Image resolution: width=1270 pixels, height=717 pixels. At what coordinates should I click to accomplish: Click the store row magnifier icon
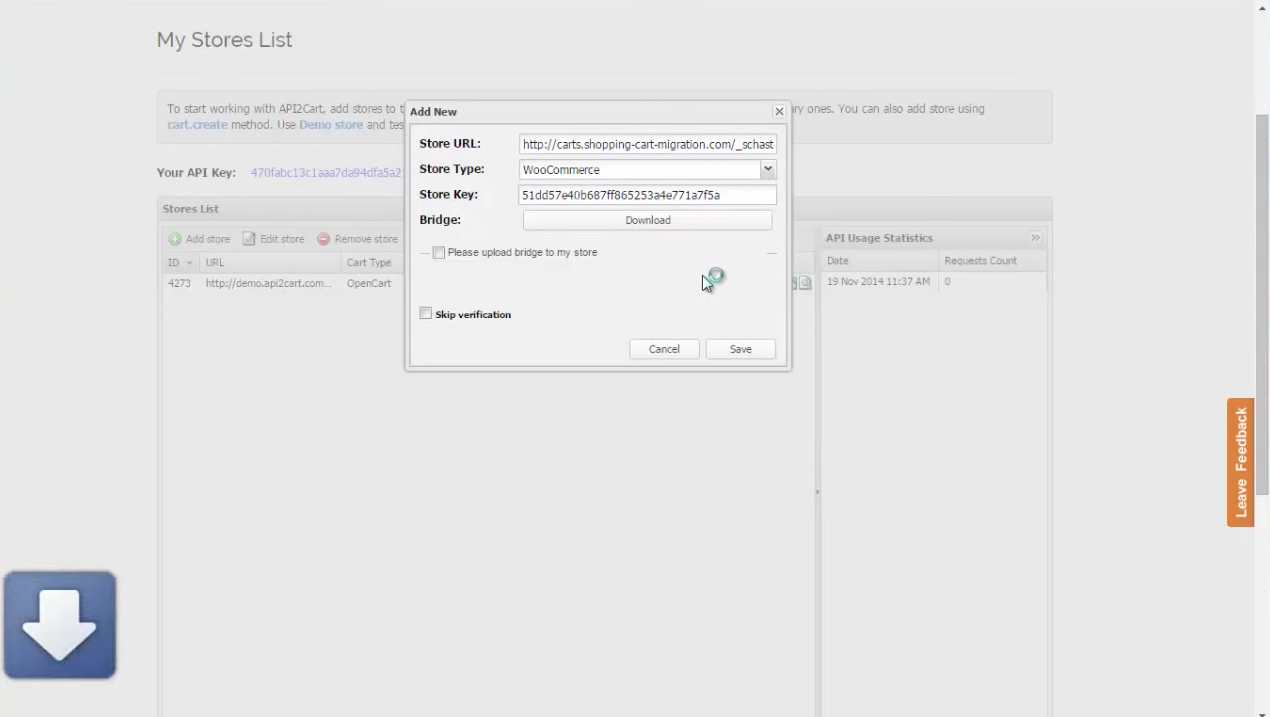point(805,283)
